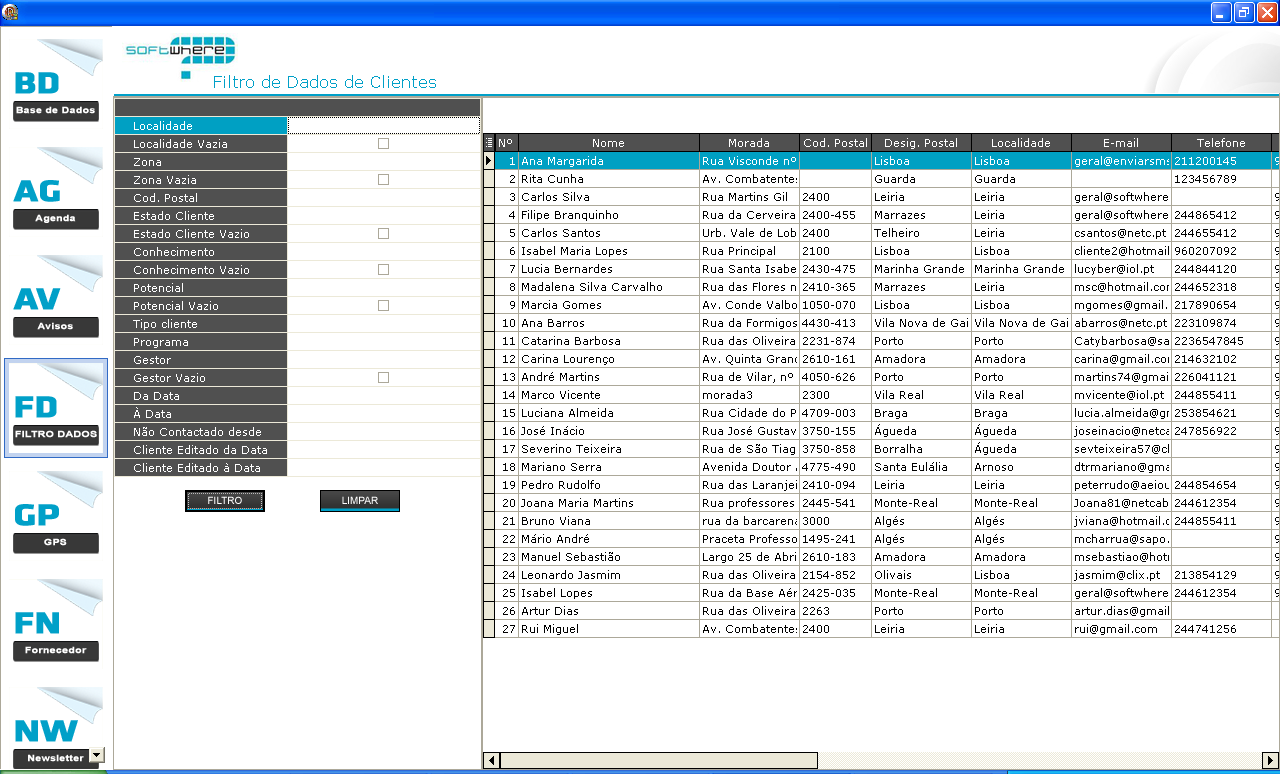Click the Softwhere logo
The image size is (1280, 774).
pyautogui.click(x=181, y=56)
